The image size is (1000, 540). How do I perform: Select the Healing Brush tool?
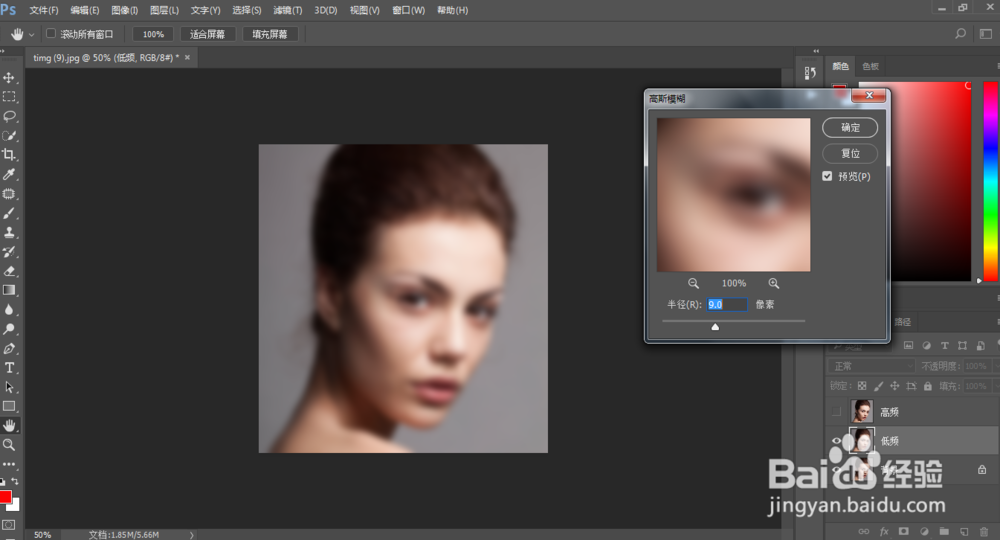coord(9,194)
